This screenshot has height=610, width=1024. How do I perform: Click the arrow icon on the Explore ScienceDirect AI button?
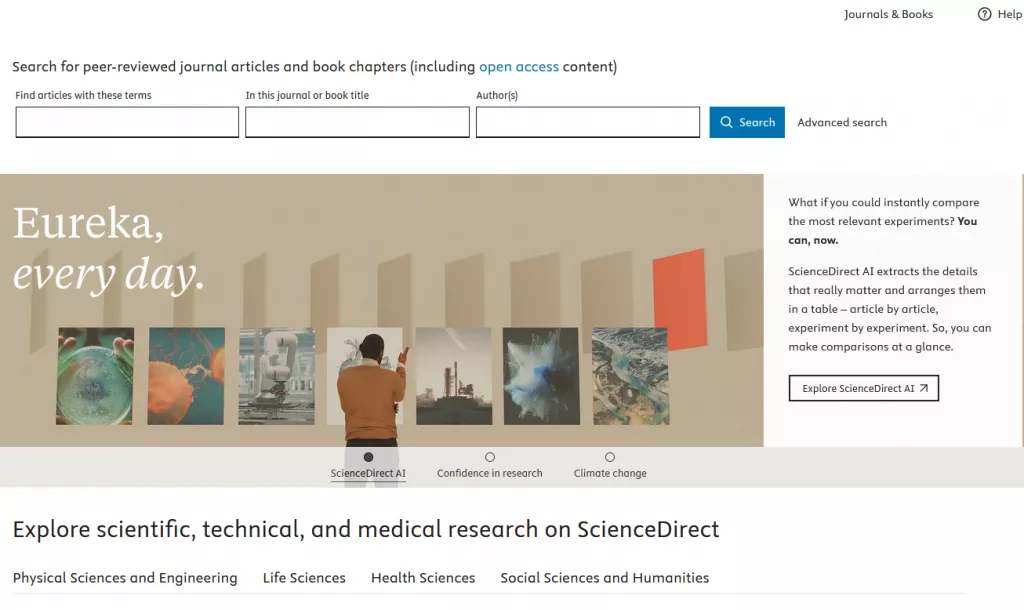(x=923, y=388)
